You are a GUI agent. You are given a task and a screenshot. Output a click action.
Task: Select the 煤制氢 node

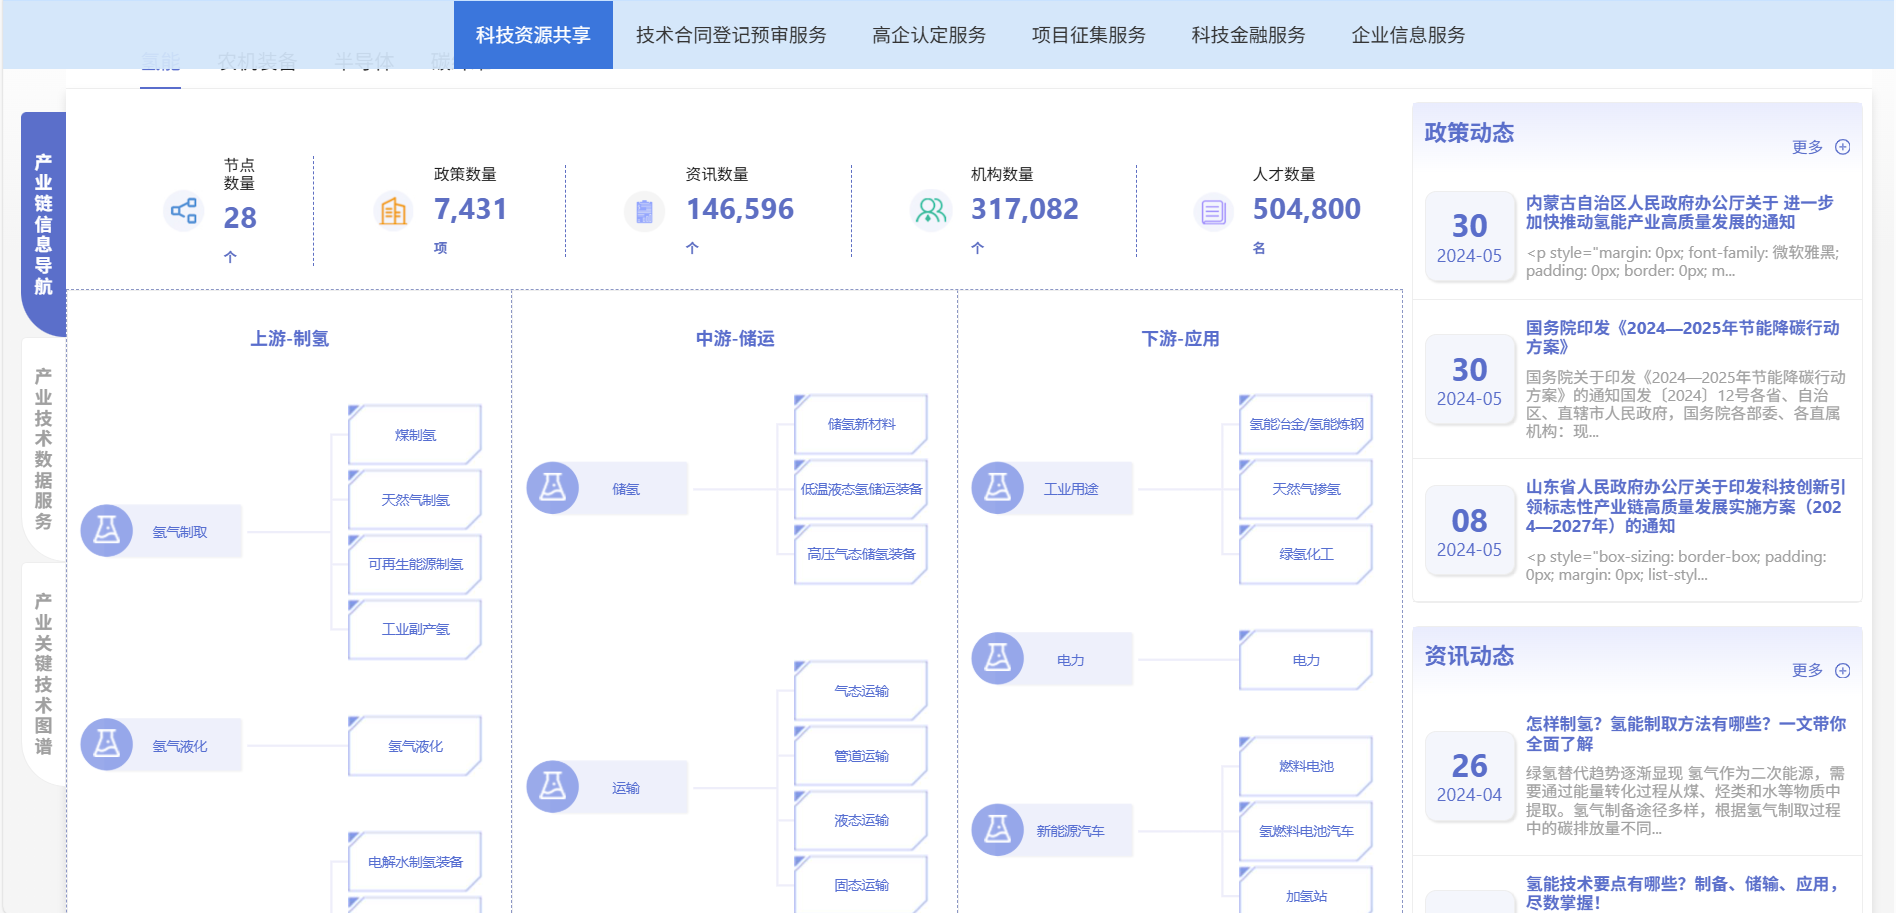415,435
